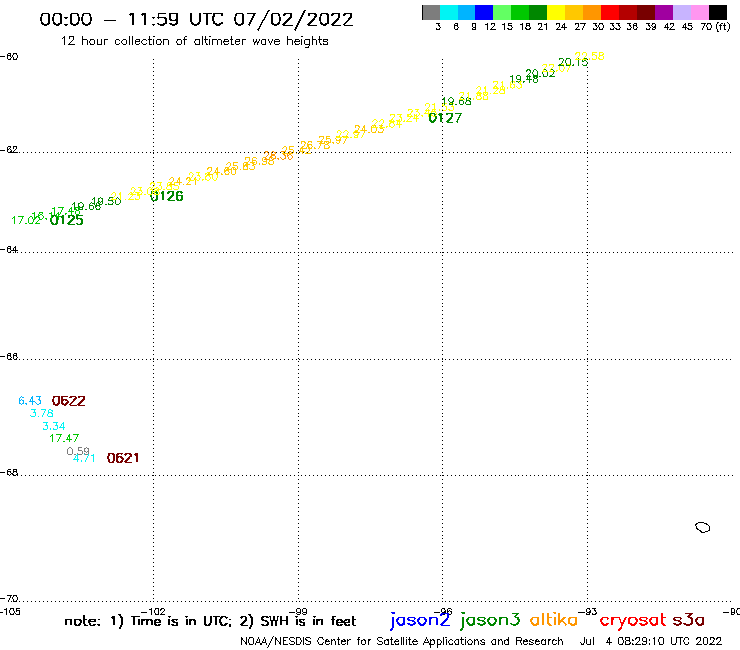Select the time marker 0125
Viewport: 740px width, 650px height.
(67, 220)
